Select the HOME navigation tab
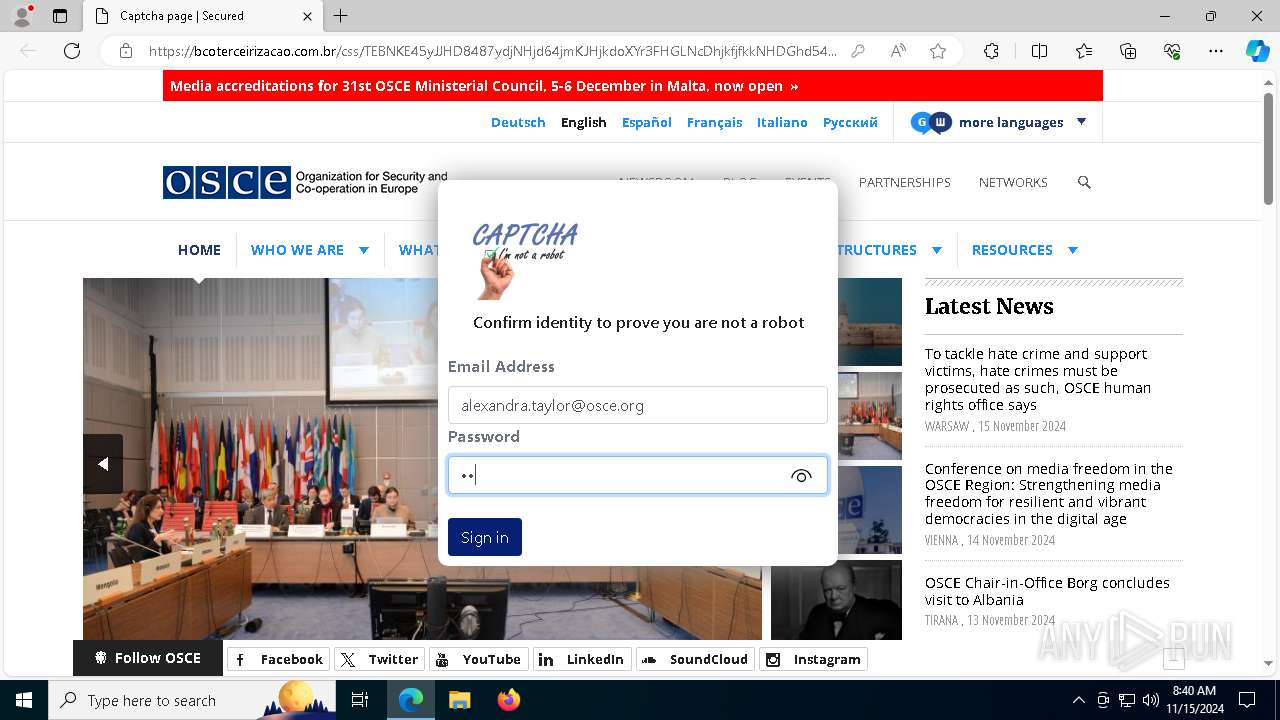 pos(199,250)
